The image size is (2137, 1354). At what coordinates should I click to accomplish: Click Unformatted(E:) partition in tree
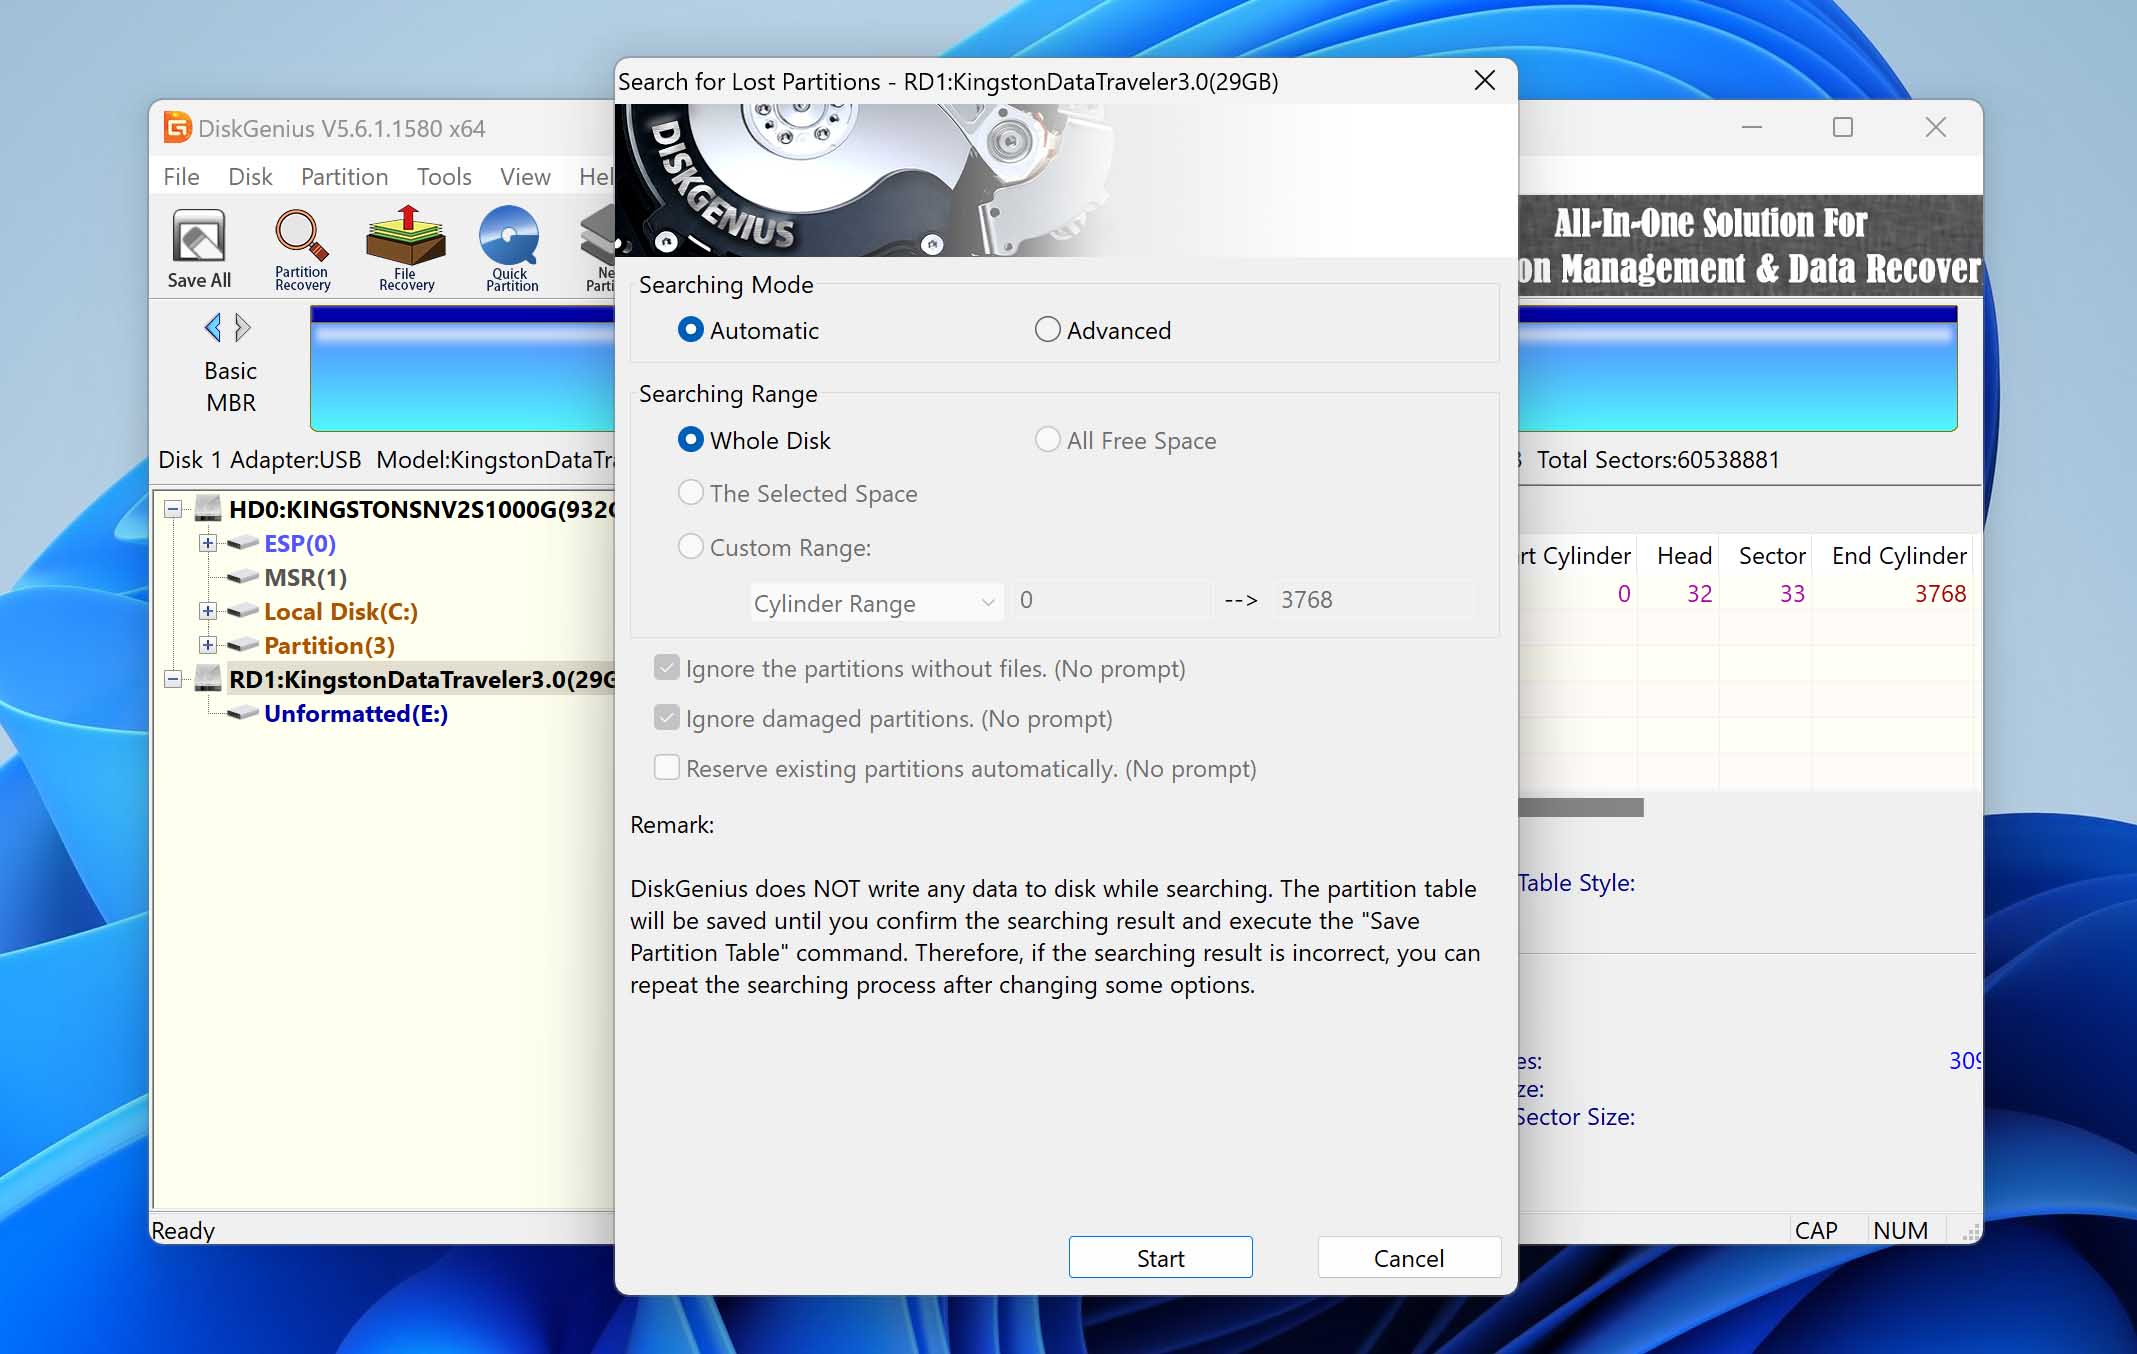[355, 712]
